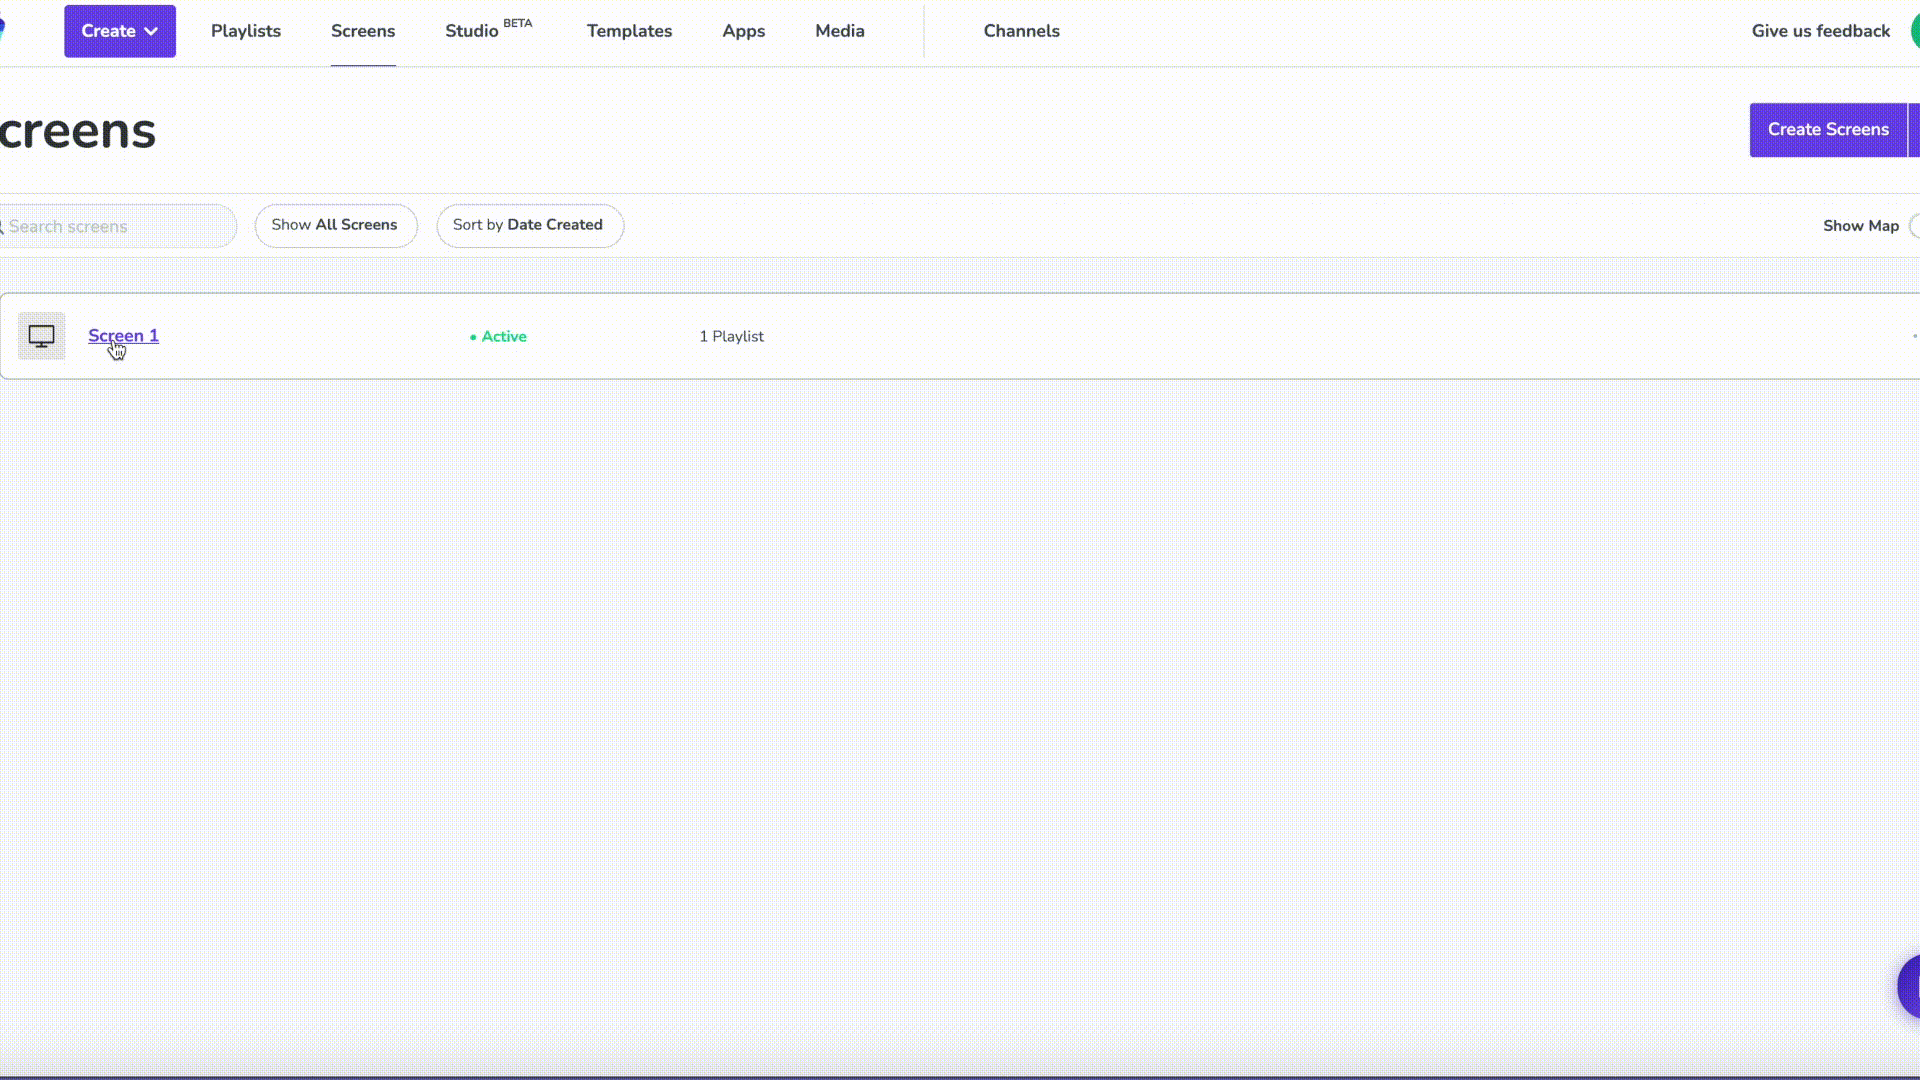Toggle the Show Map switch

pos(1914,226)
